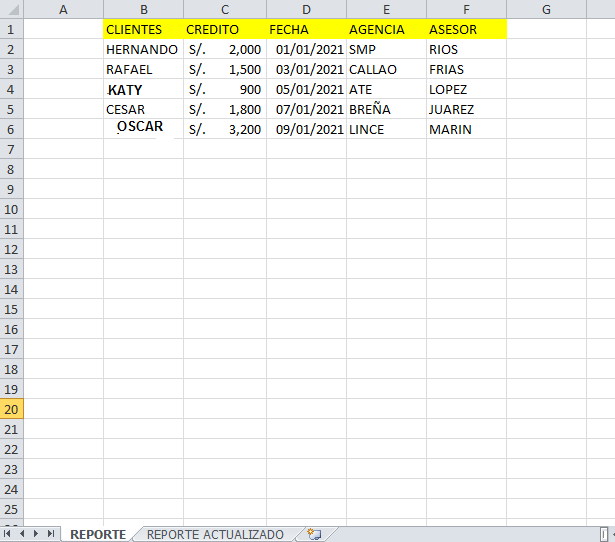The image size is (615, 542).
Task: Click the LINCE agency cell
Action: 387,129
